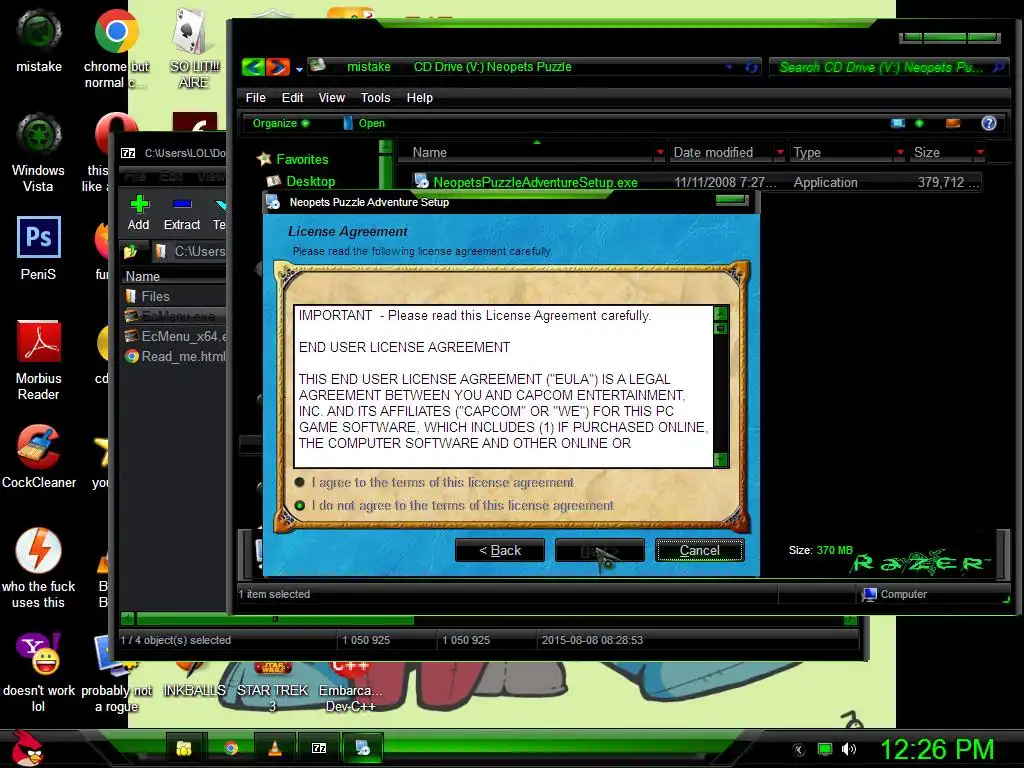Open the Edit menu in Explorer
The image size is (1024, 768).
point(292,98)
